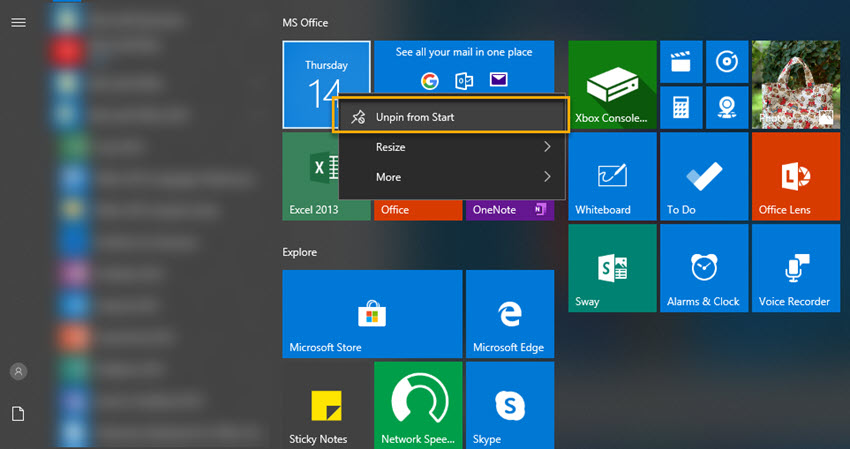The image size is (850, 449).
Task: Launch the Voice Recorder tile
Action: [x=796, y=268]
